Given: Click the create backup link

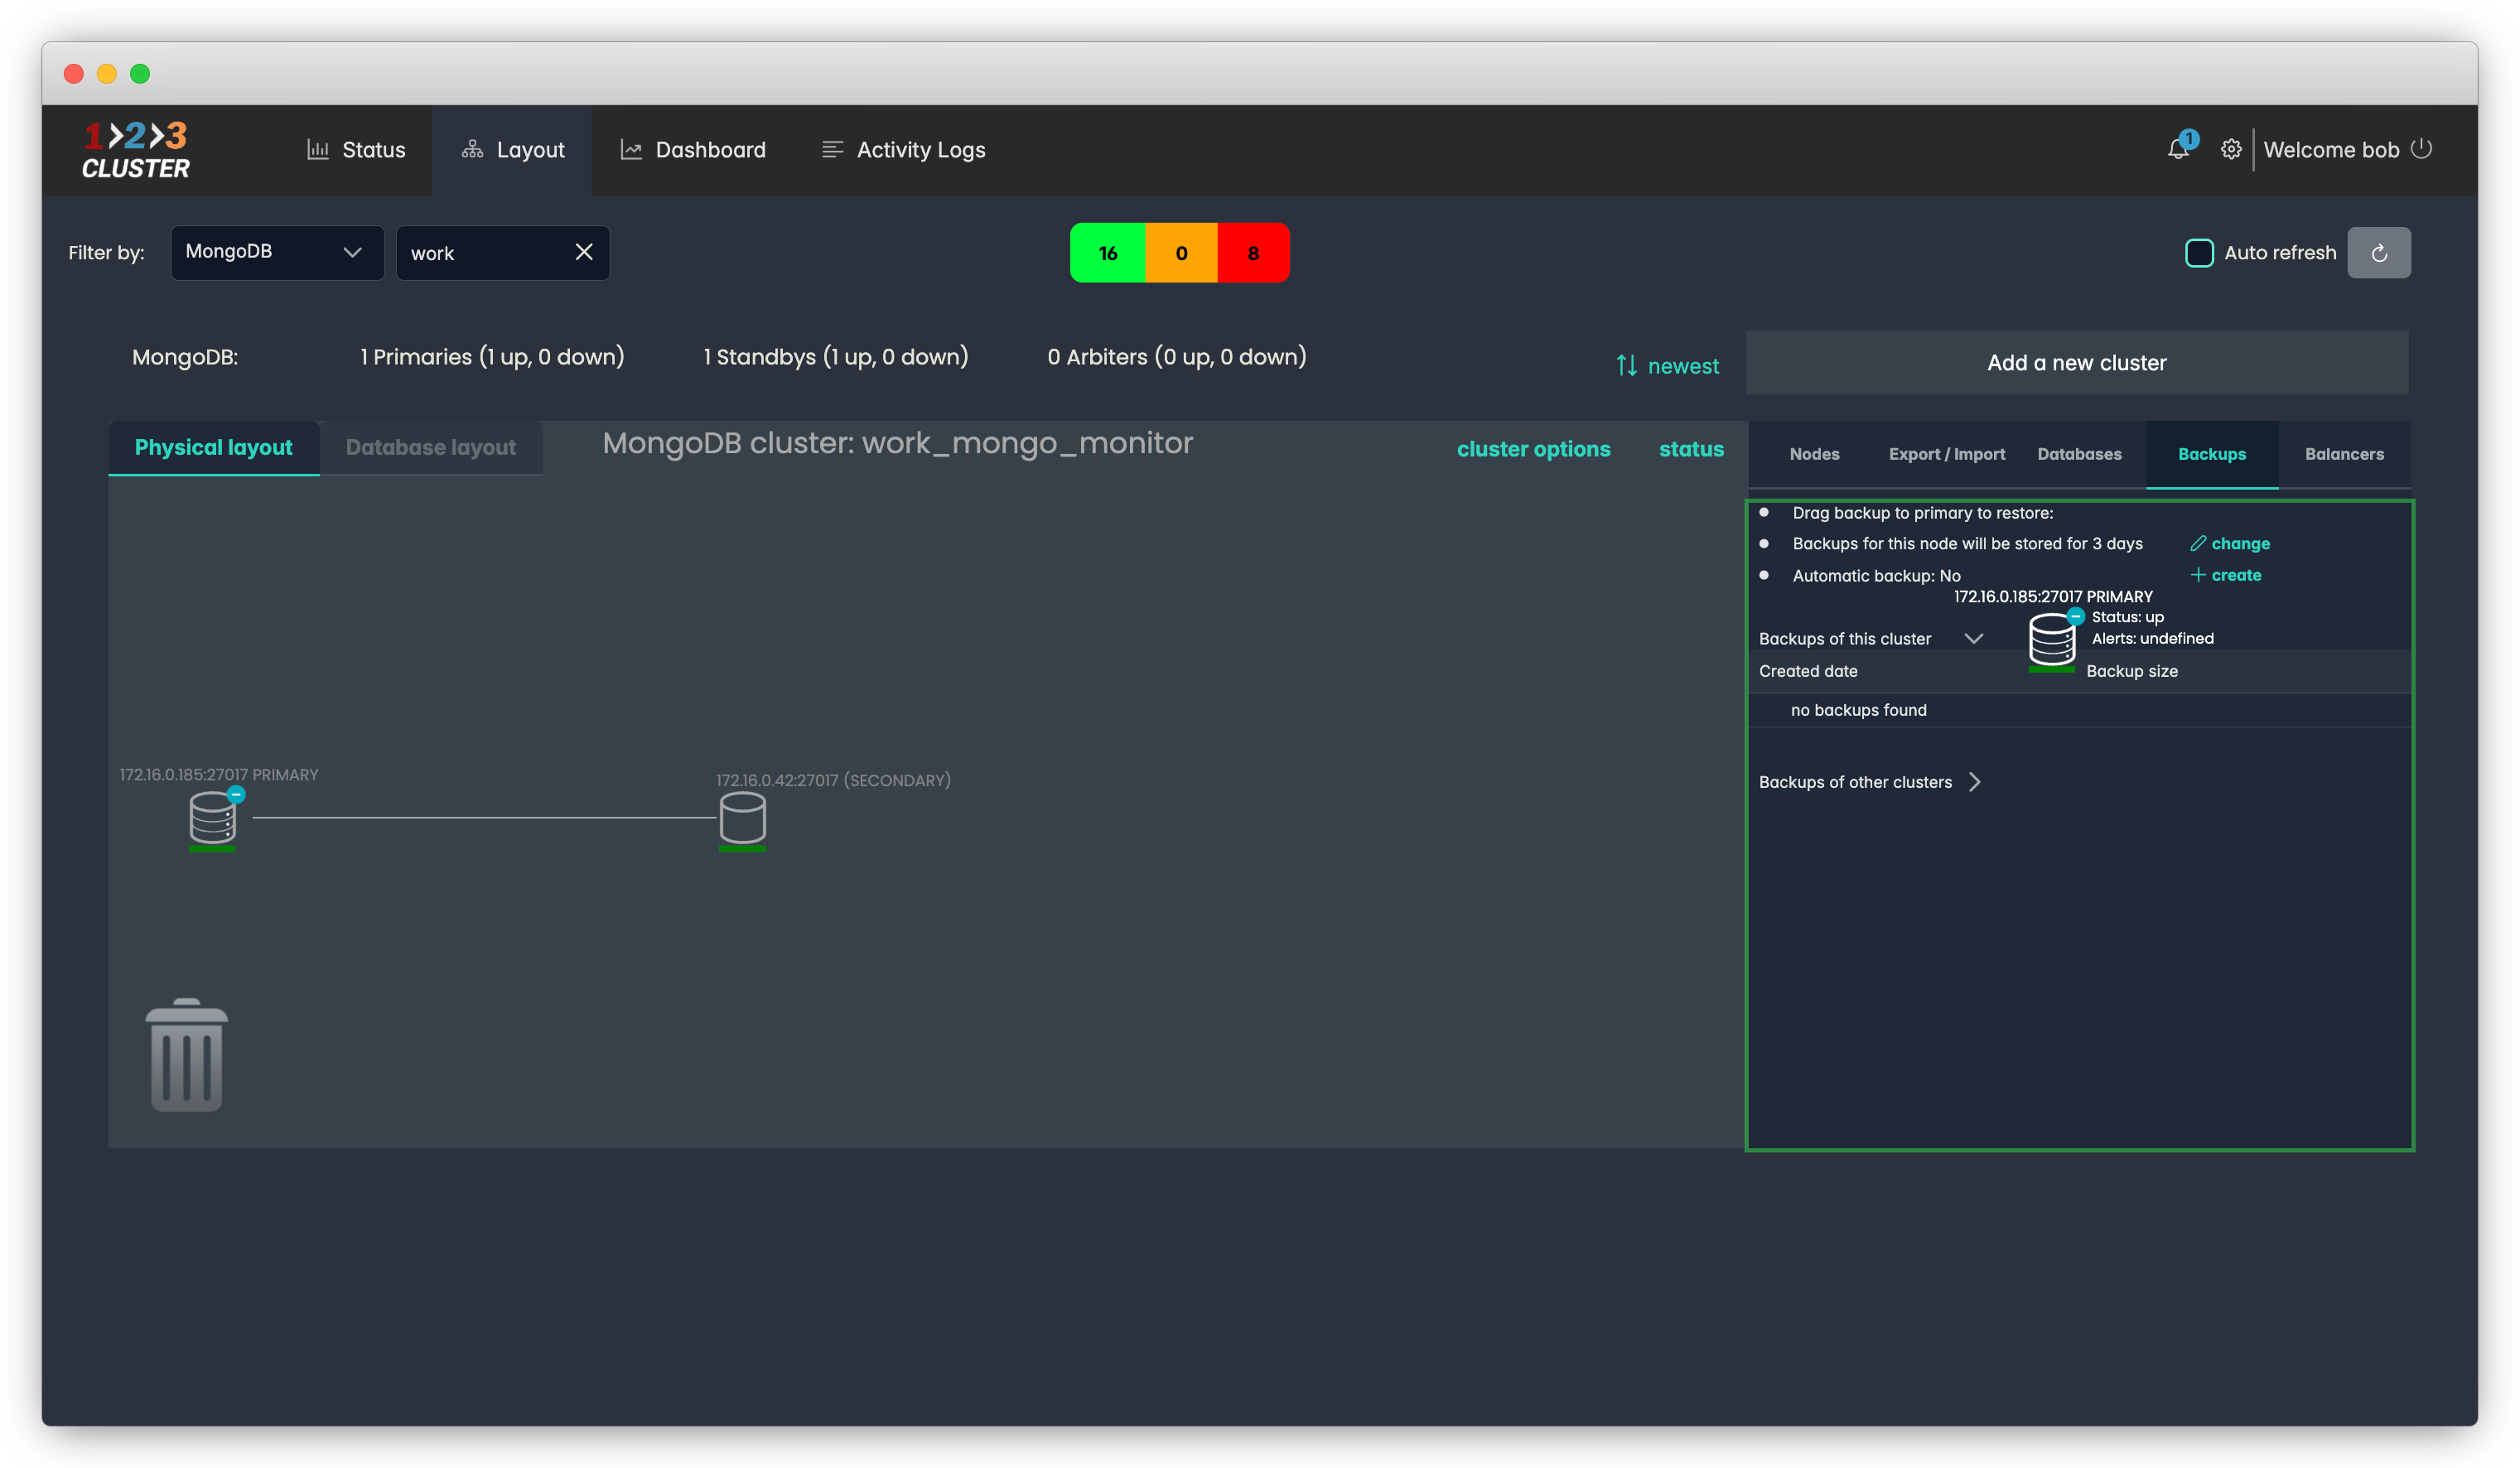Looking at the screenshot, I should (2235, 575).
